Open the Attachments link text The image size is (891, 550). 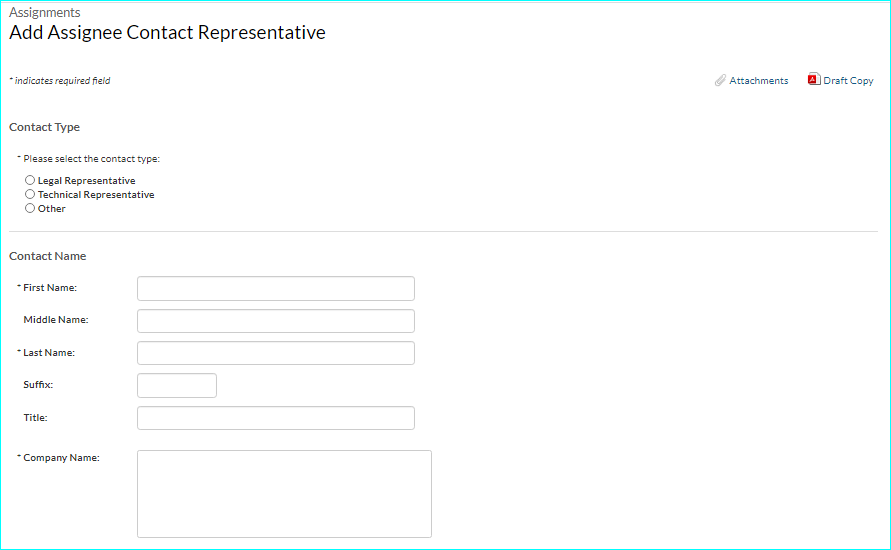click(758, 81)
